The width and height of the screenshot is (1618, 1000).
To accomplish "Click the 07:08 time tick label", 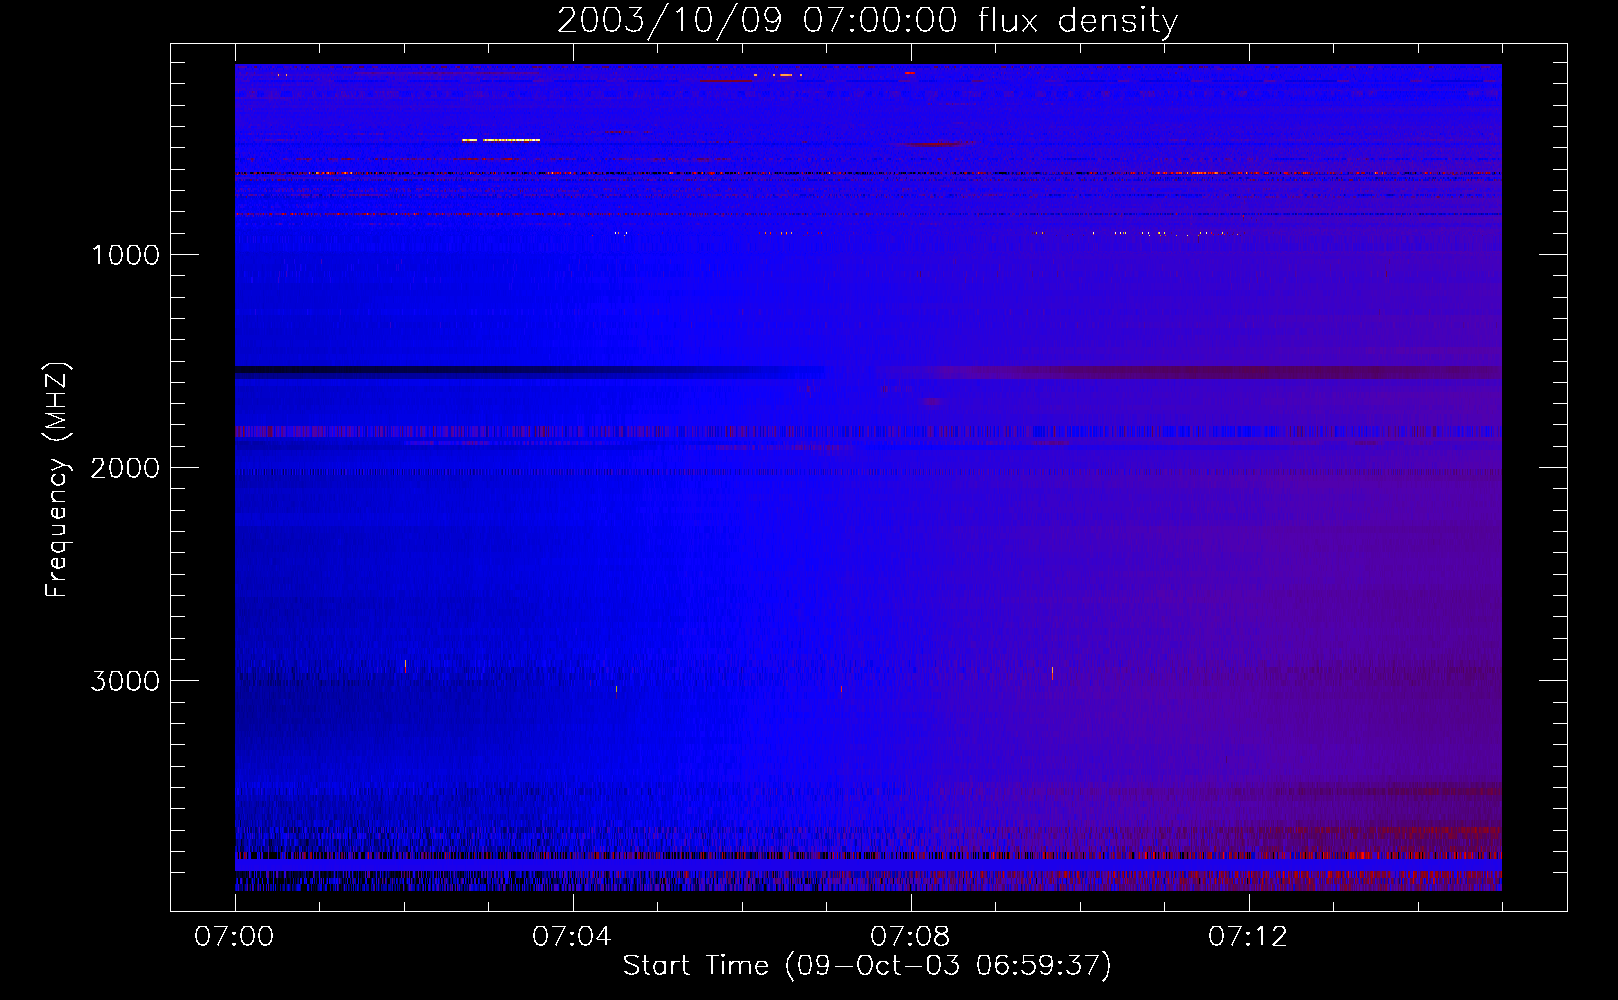I will [x=910, y=937].
